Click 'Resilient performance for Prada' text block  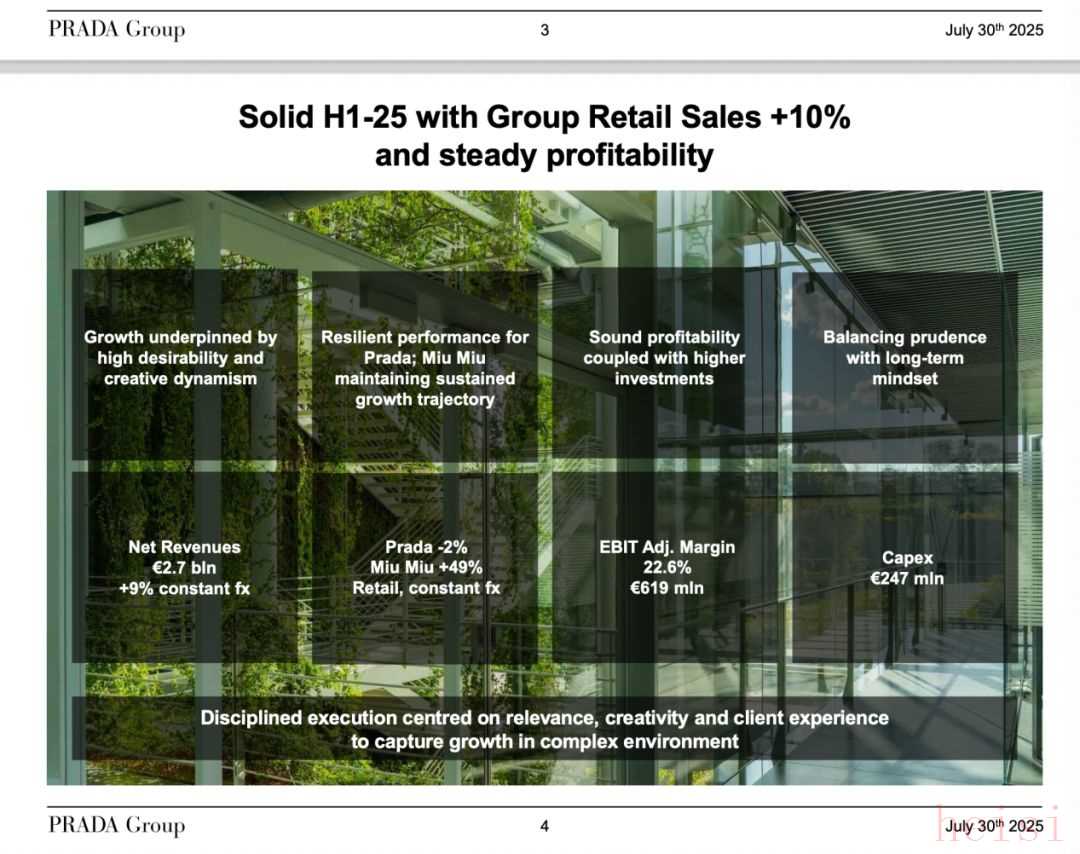tap(425, 368)
